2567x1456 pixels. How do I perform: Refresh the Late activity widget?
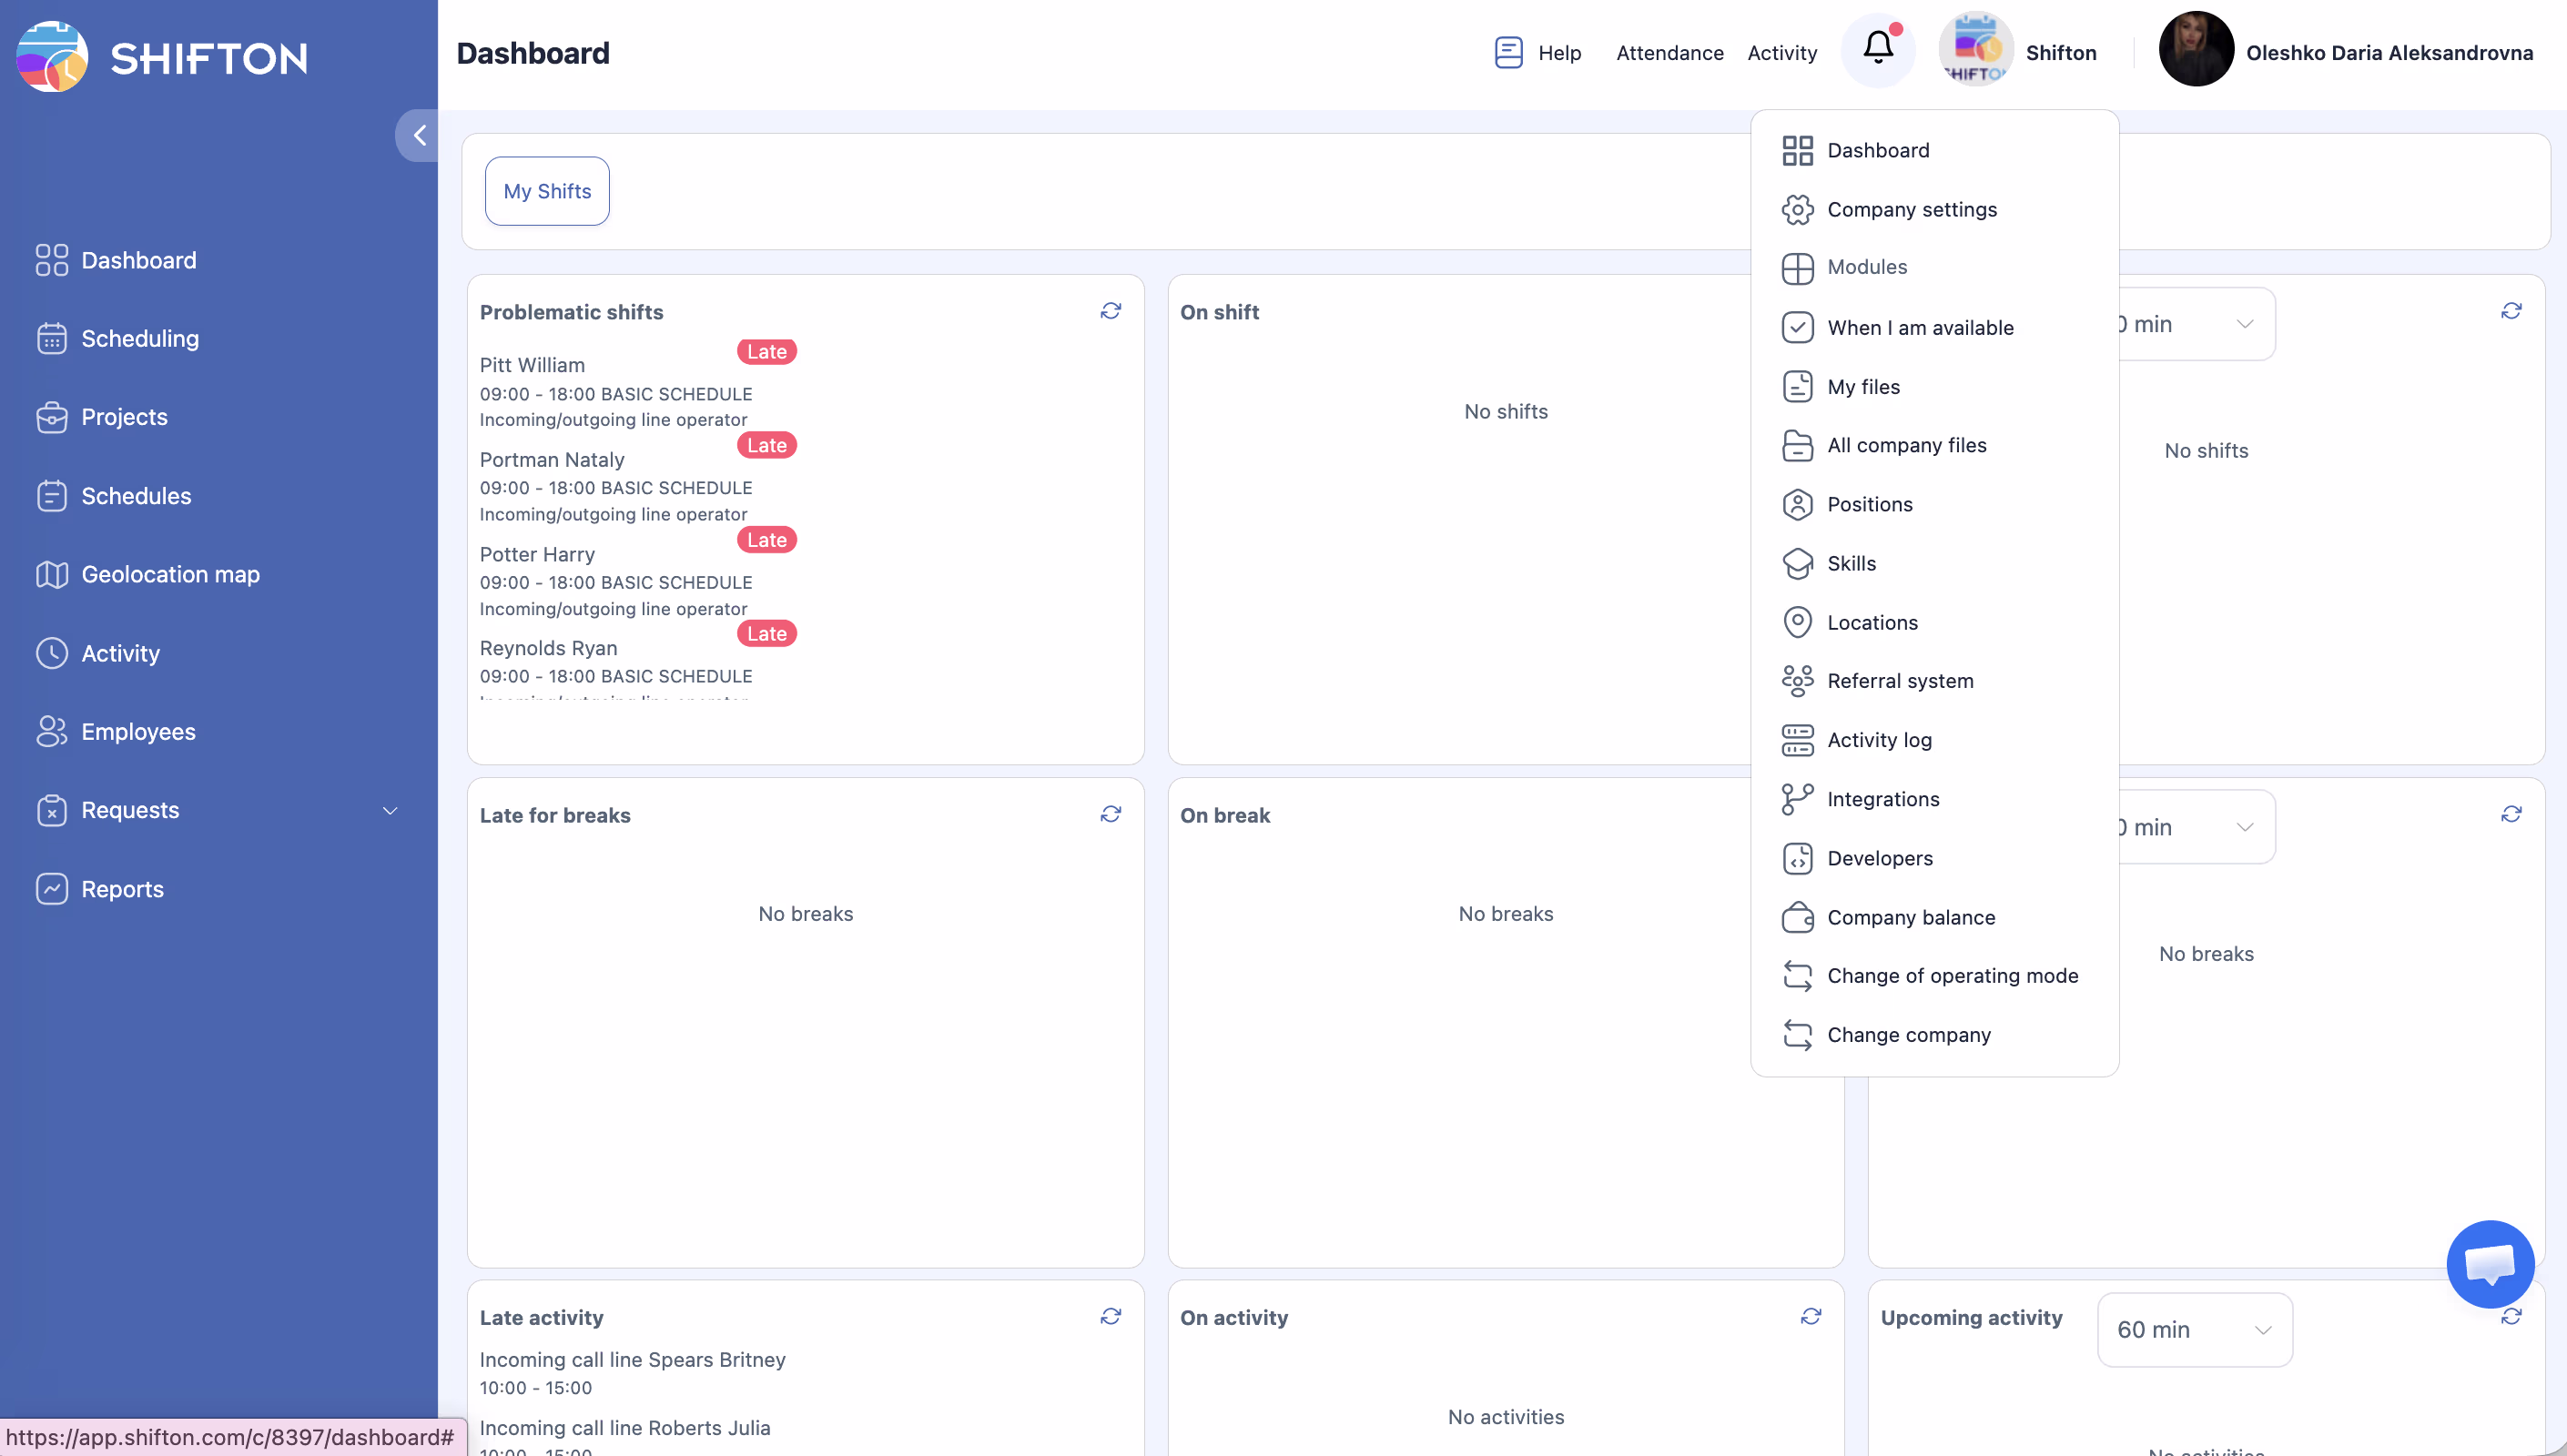[x=1110, y=1316]
